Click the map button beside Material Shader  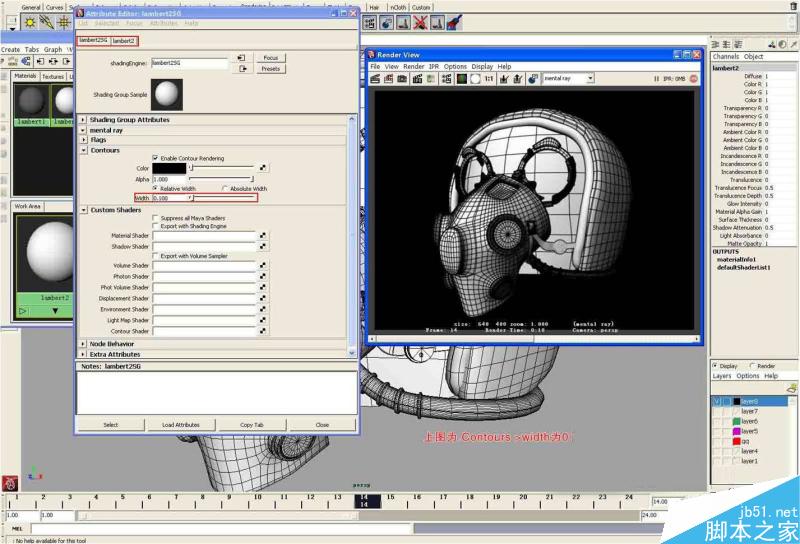point(263,236)
